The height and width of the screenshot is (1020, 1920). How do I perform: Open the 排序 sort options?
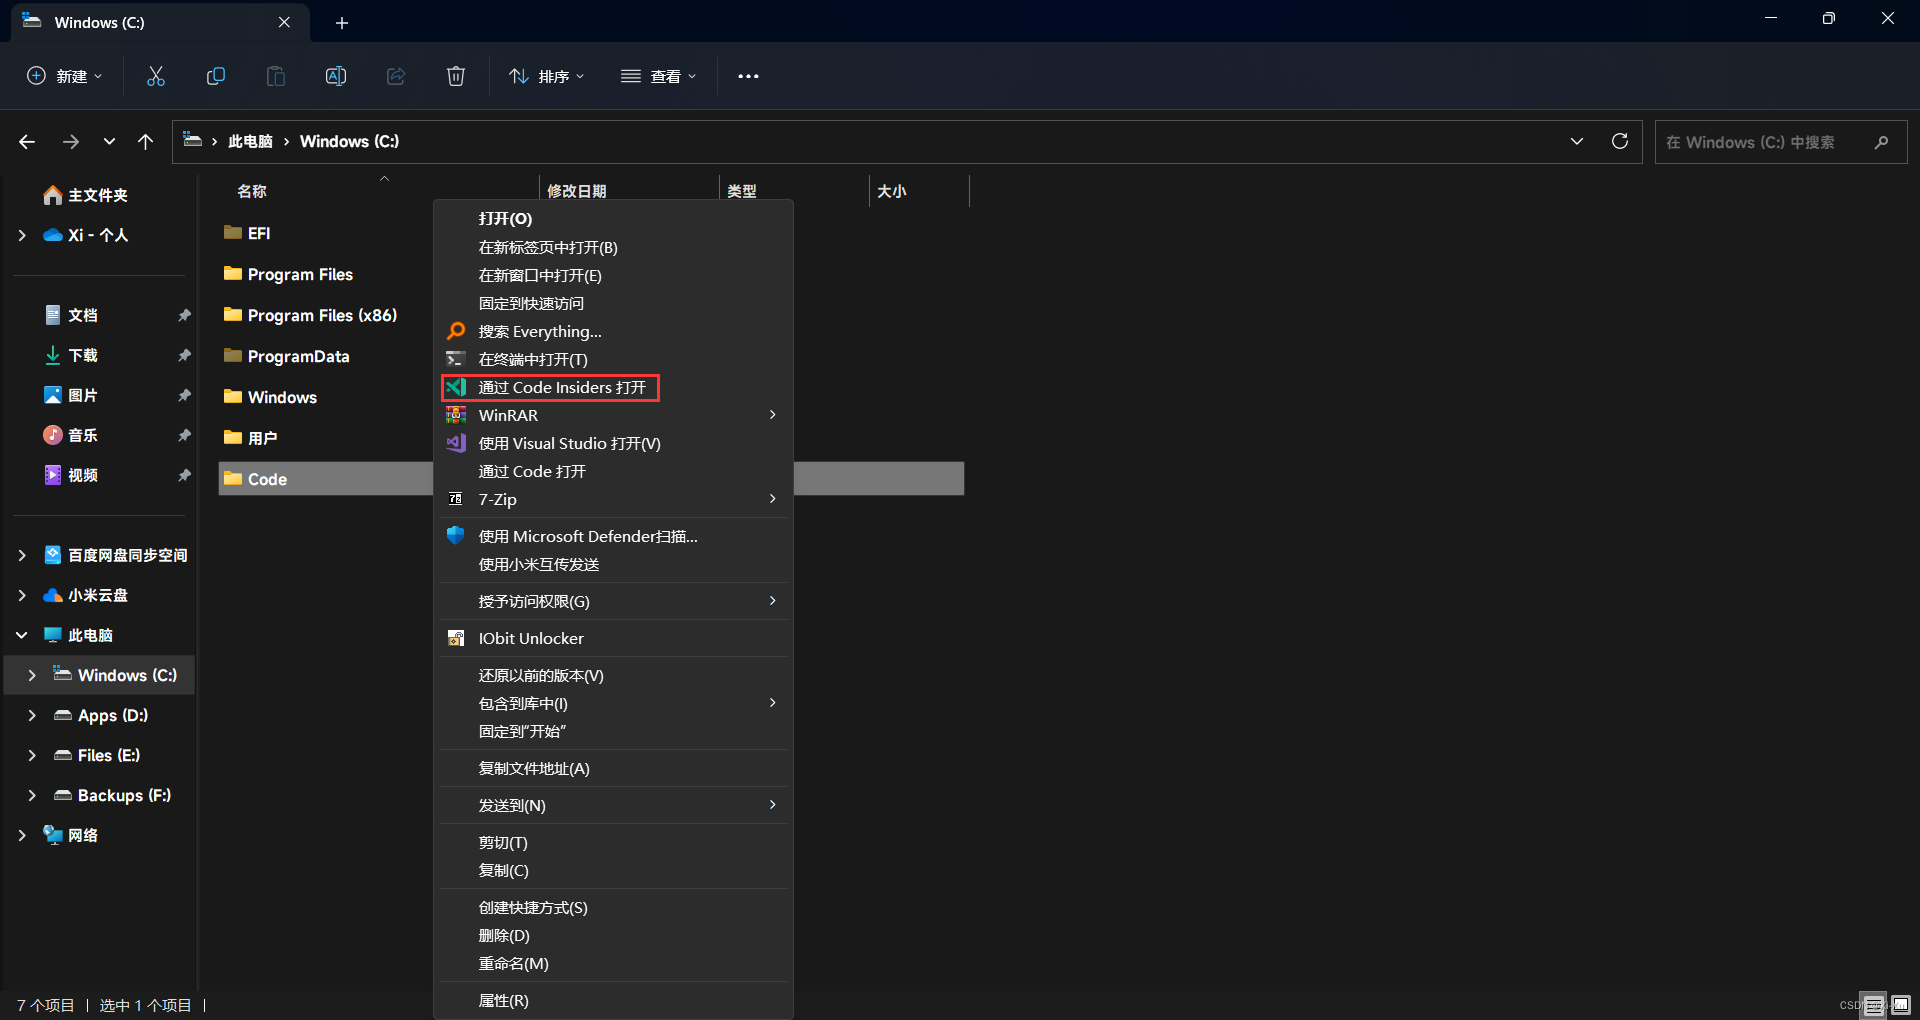pos(546,76)
